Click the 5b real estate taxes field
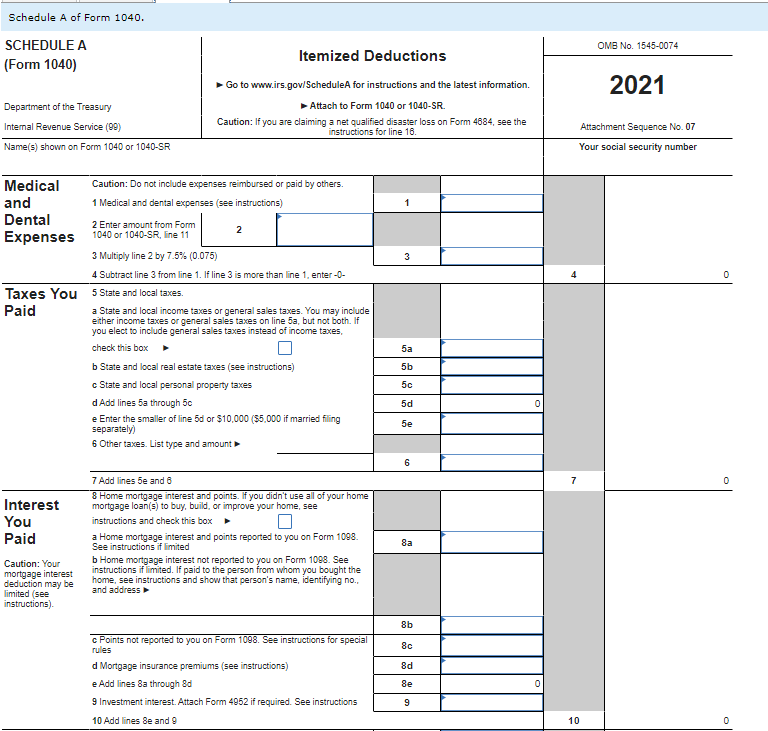 (x=492, y=366)
